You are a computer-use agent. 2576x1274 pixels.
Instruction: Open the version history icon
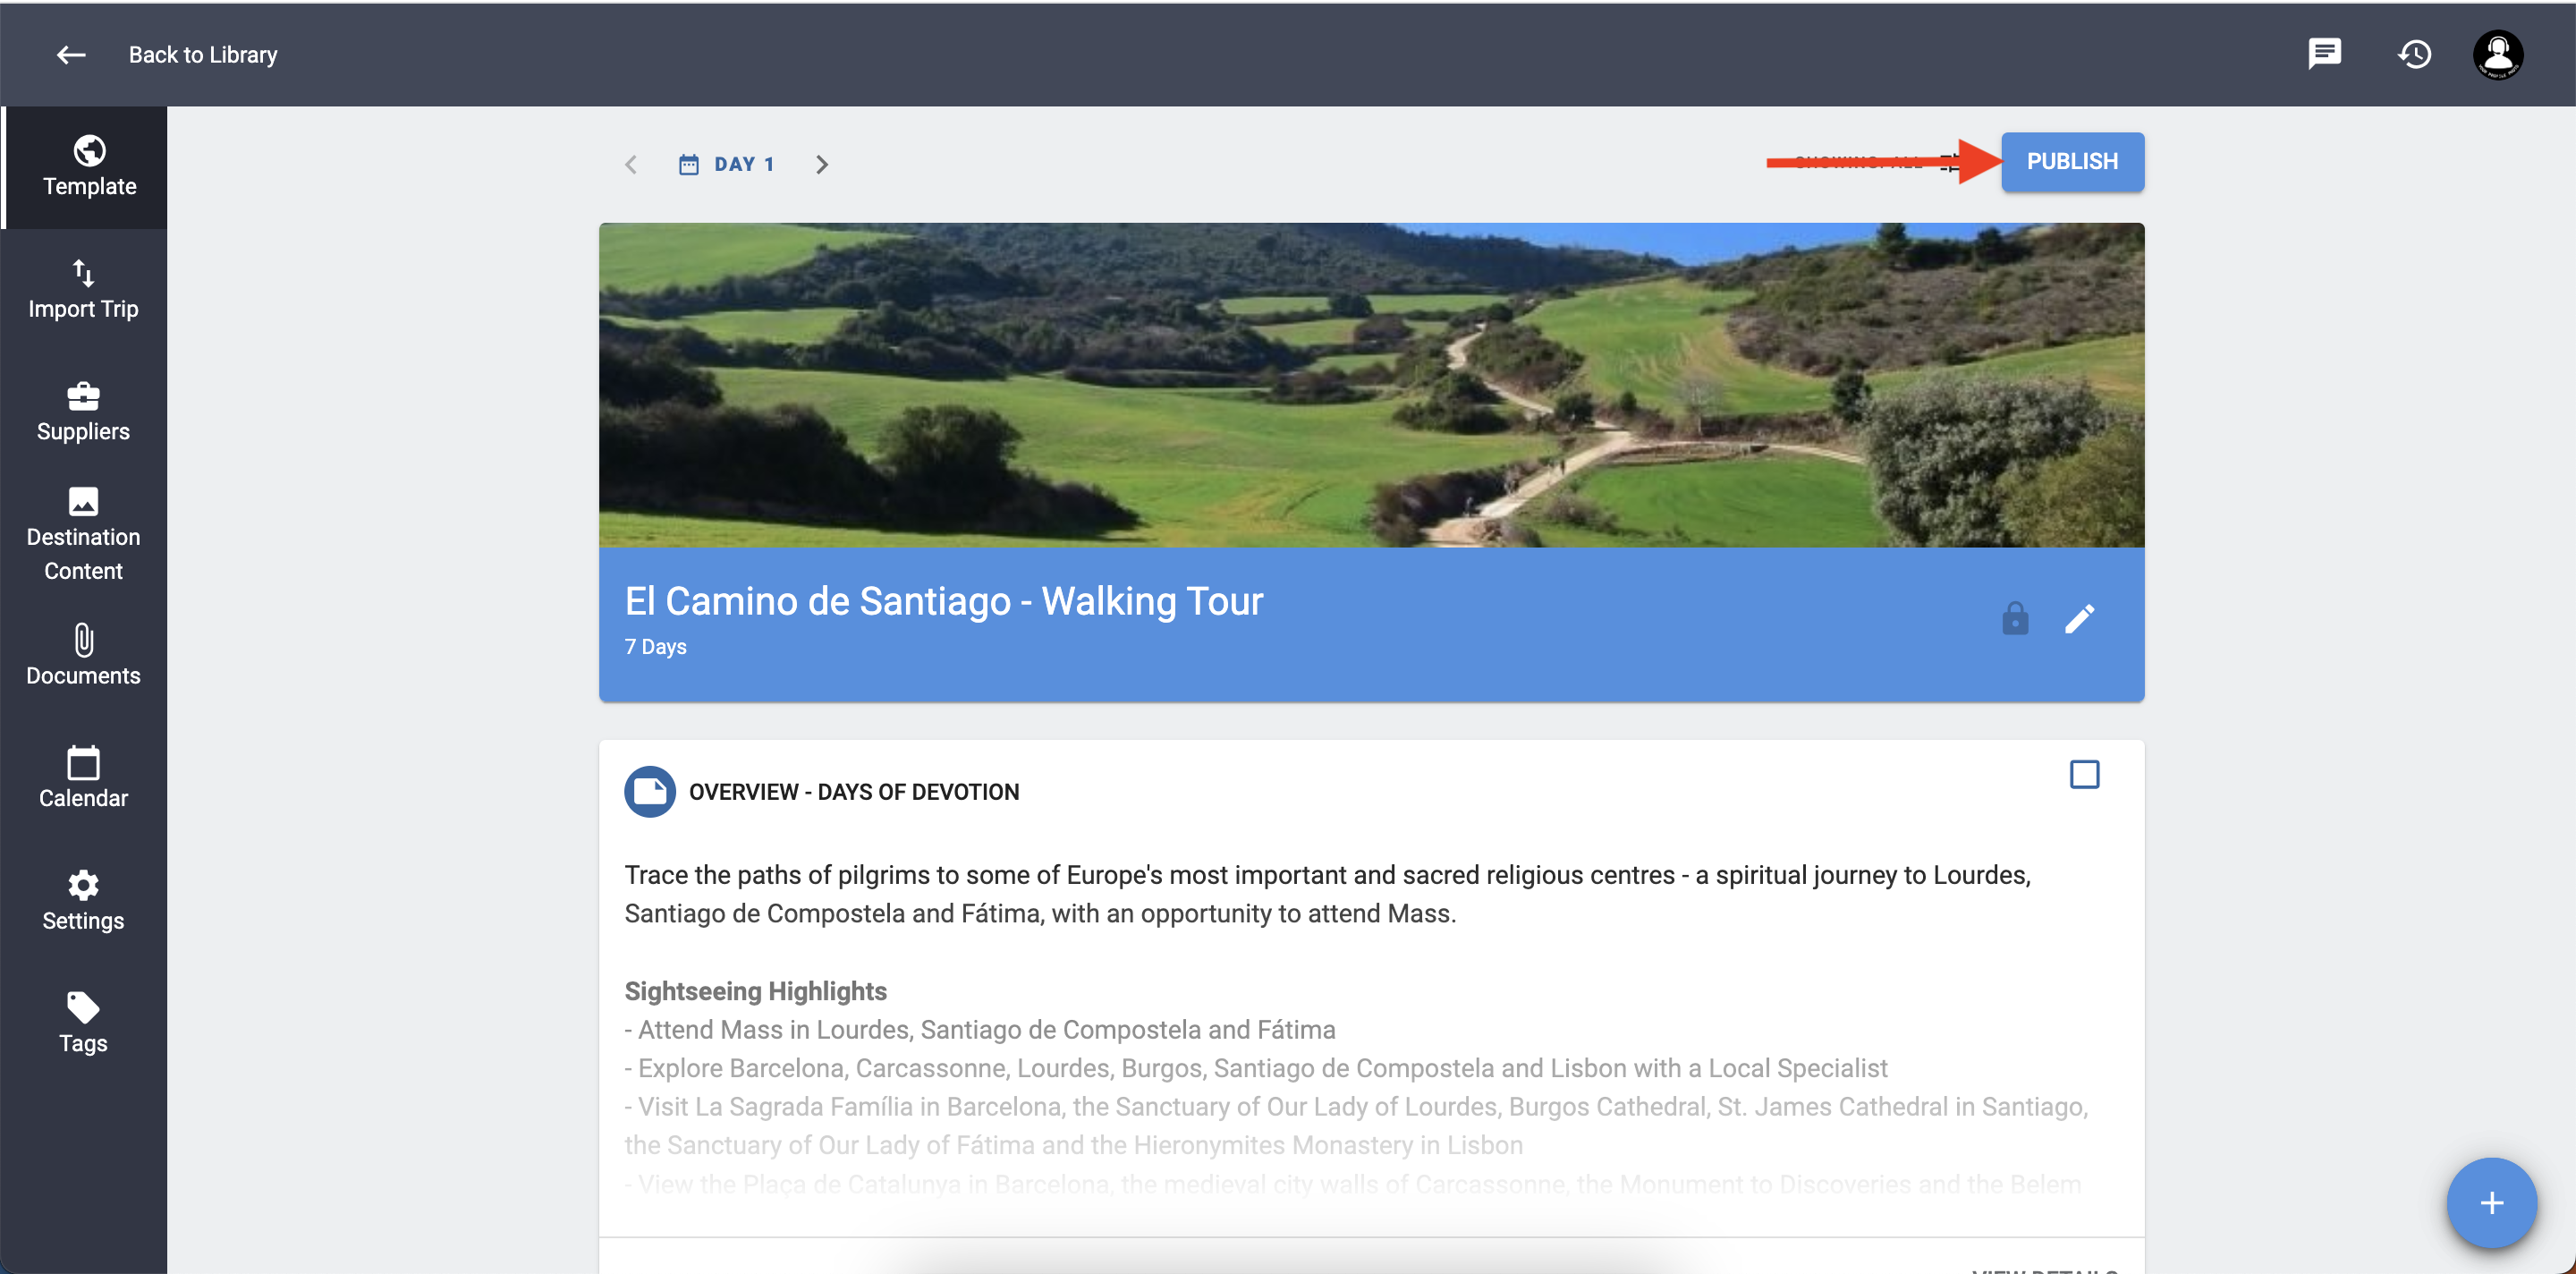click(2414, 54)
